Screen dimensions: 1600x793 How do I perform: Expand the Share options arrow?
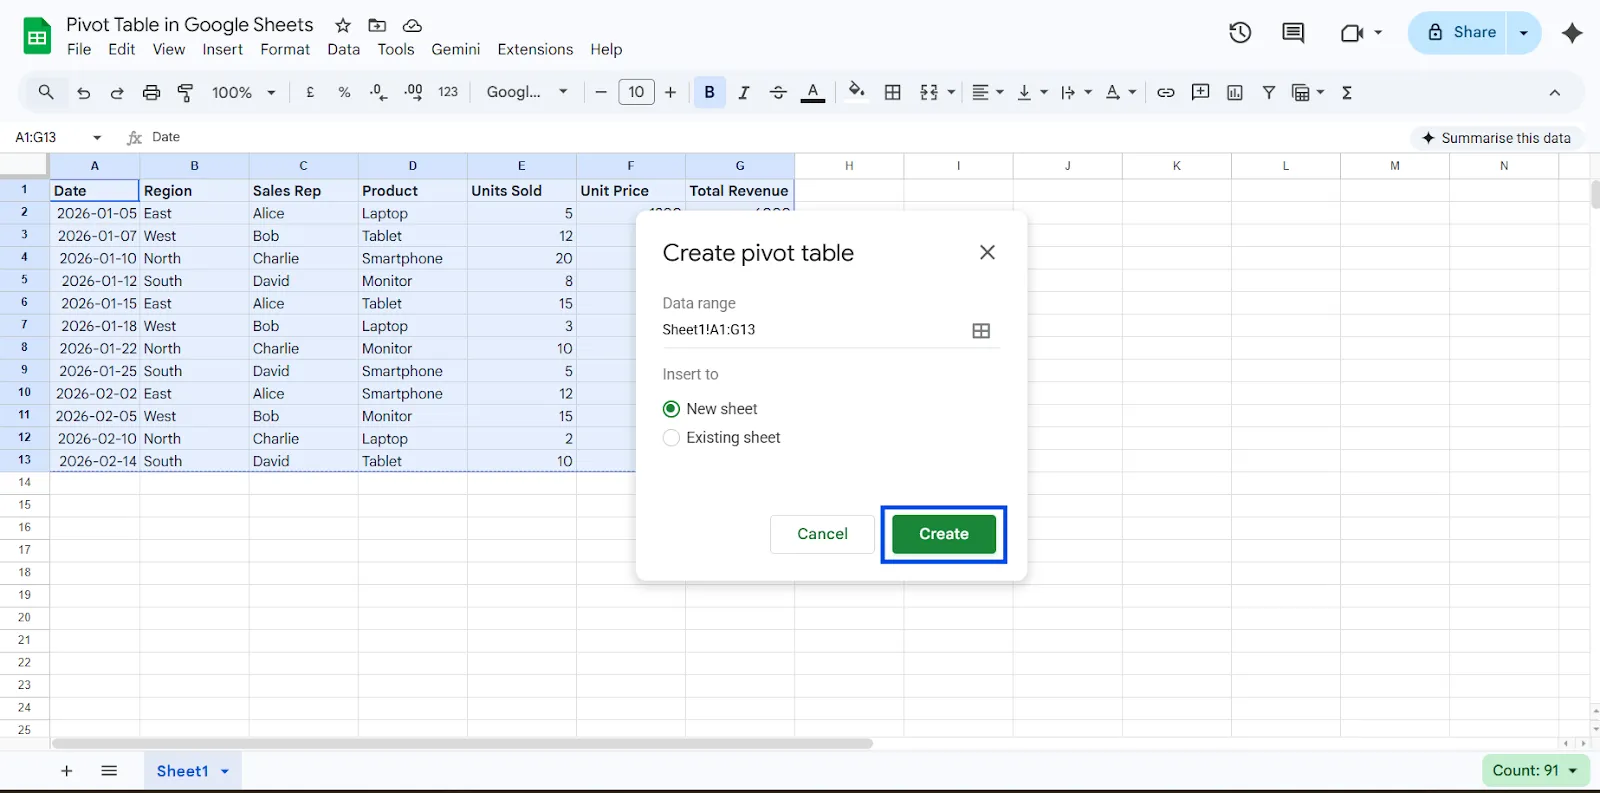[x=1524, y=33]
